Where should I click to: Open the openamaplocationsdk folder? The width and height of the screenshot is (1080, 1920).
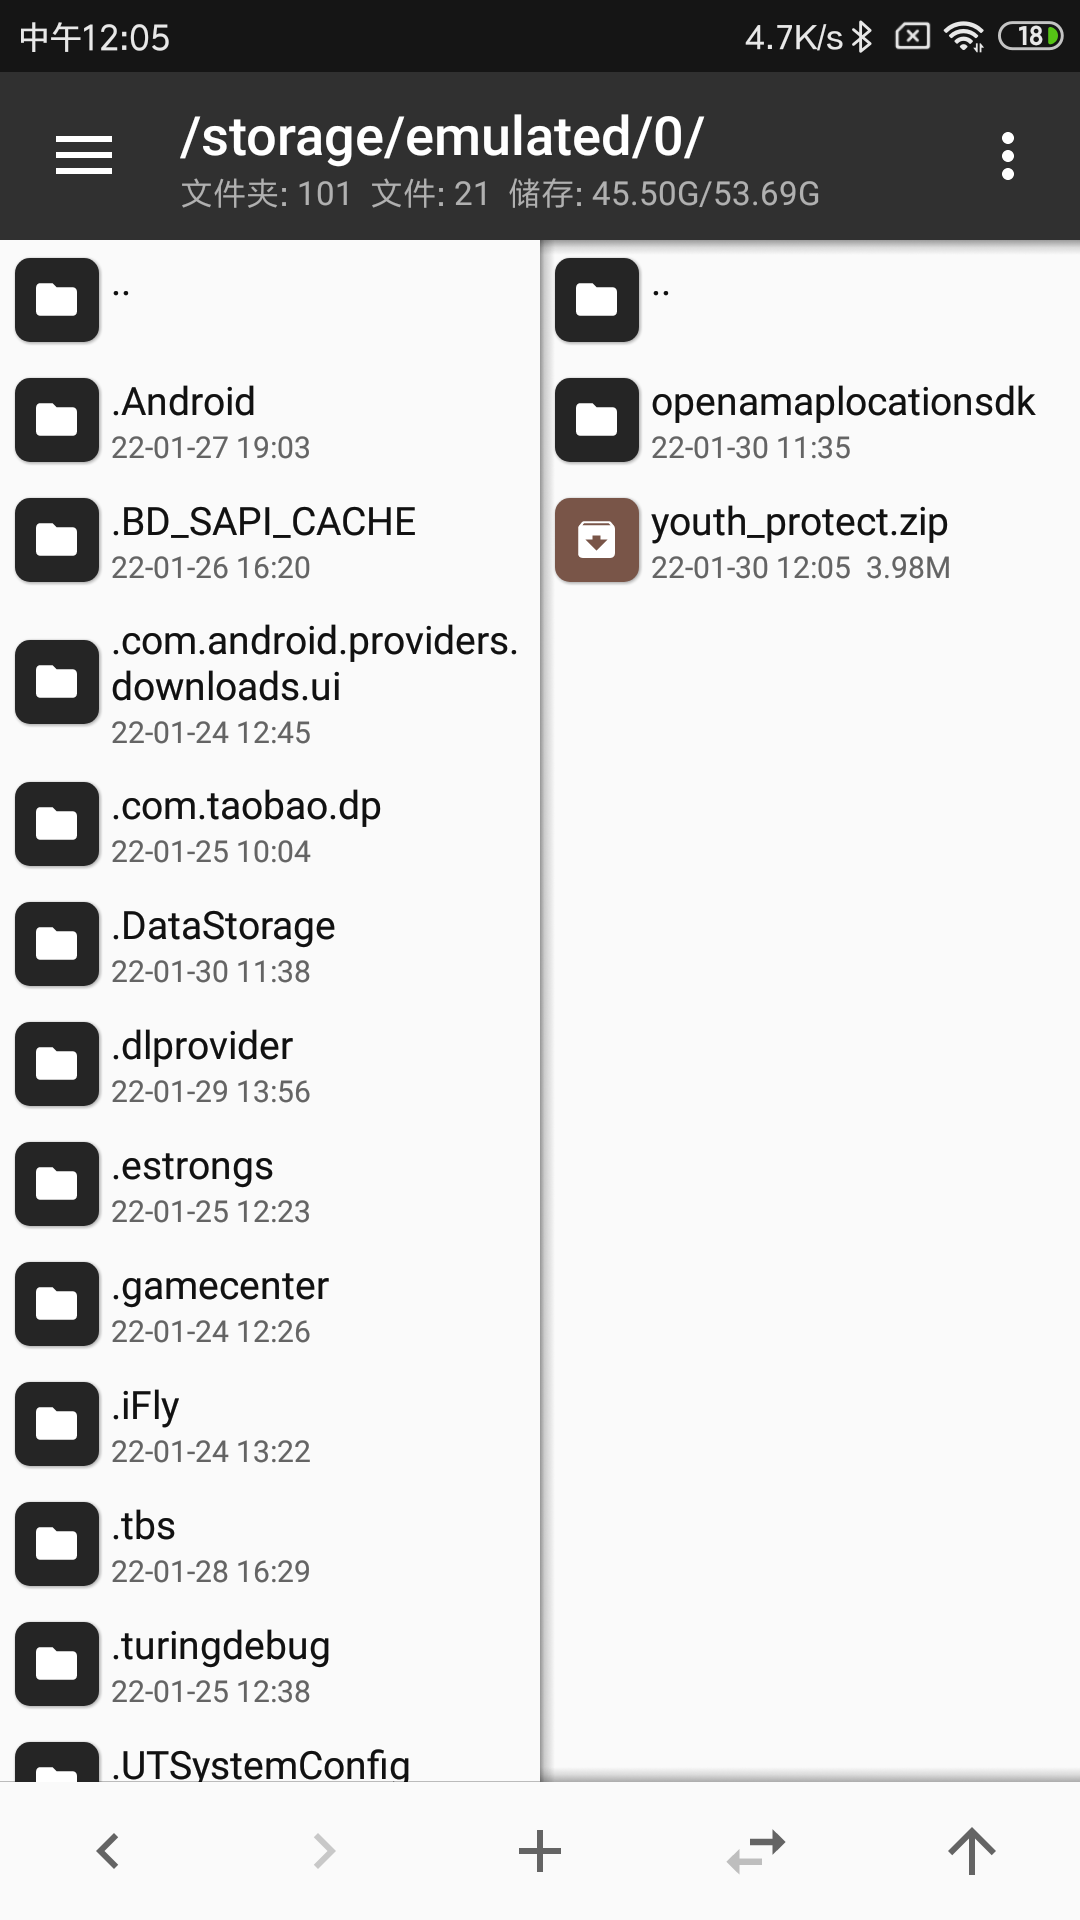pyautogui.click(x=810, y=420)
